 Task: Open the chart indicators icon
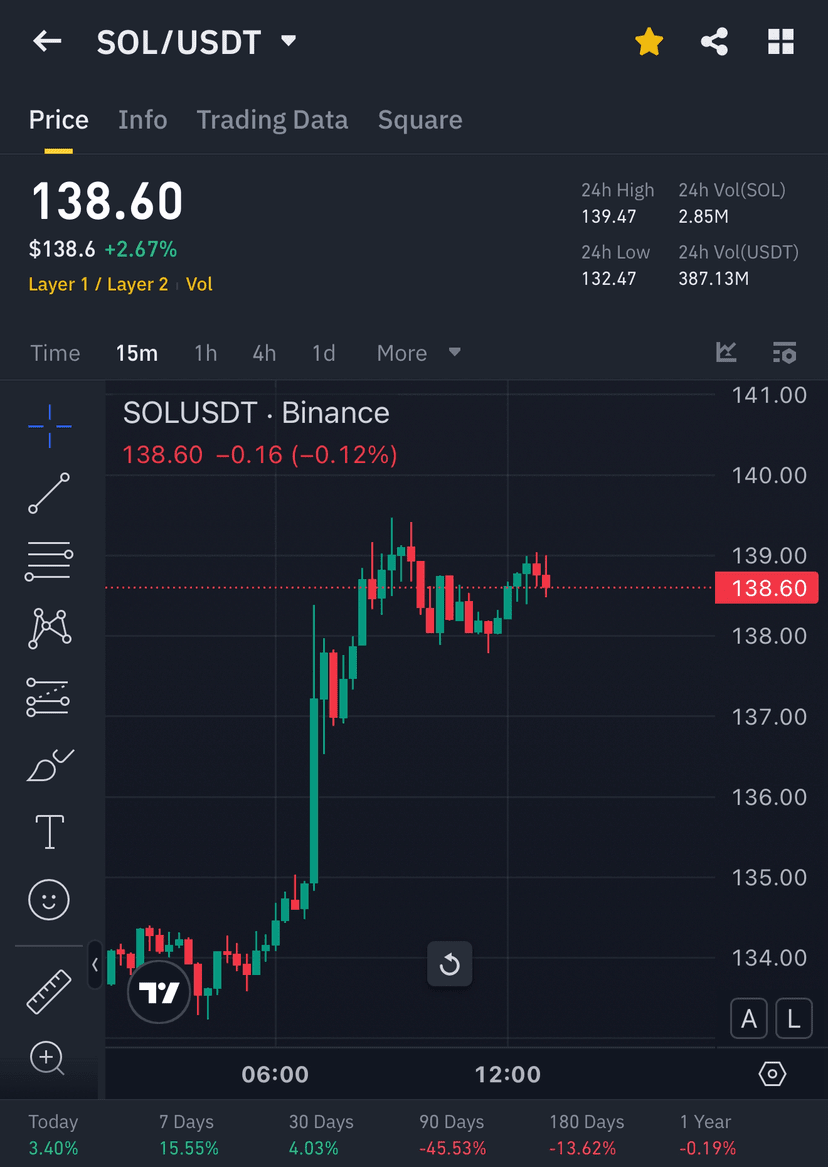(x=726, y=352)
